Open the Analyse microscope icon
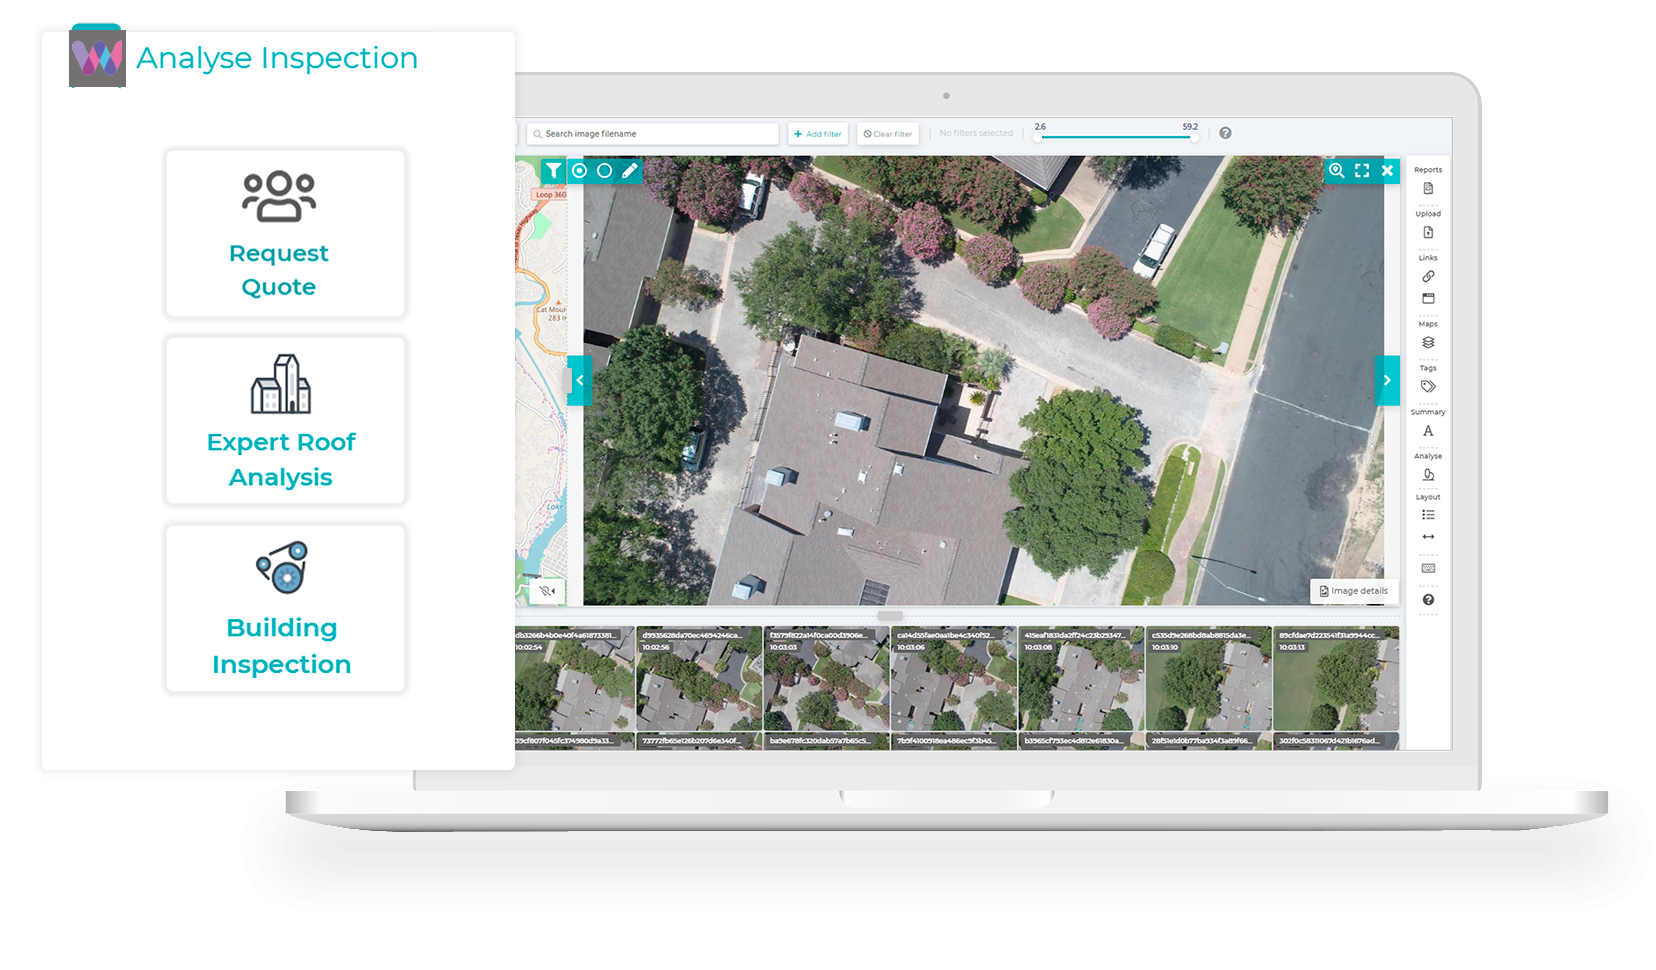Viewport: 1656px width, 970px height. (x=1428, y=474)
